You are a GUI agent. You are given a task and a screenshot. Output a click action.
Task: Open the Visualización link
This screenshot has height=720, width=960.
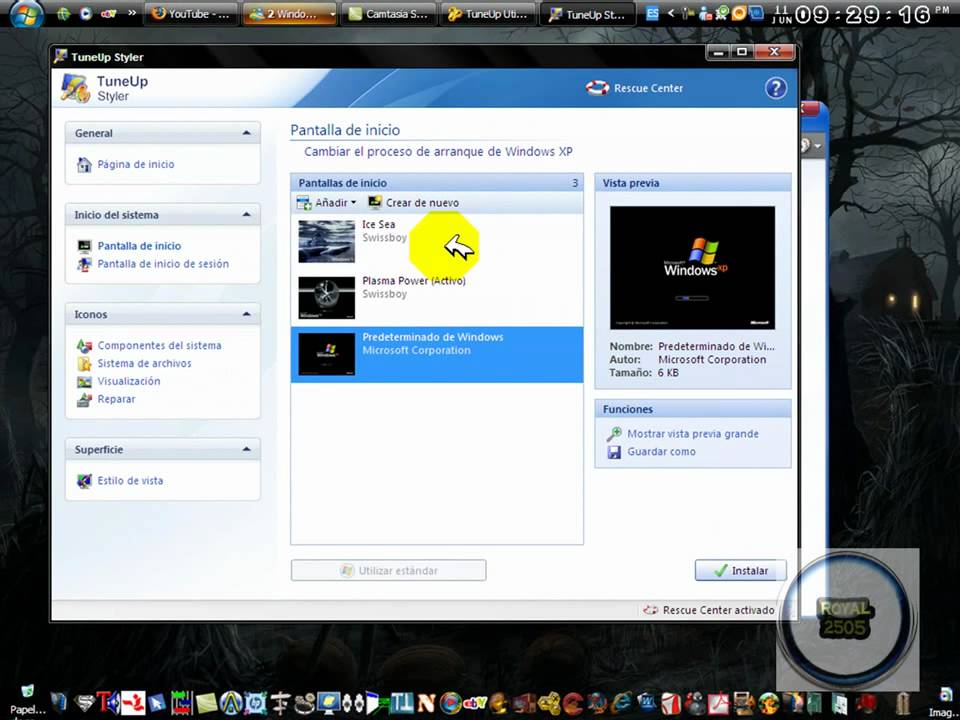(x=129, y=381)
